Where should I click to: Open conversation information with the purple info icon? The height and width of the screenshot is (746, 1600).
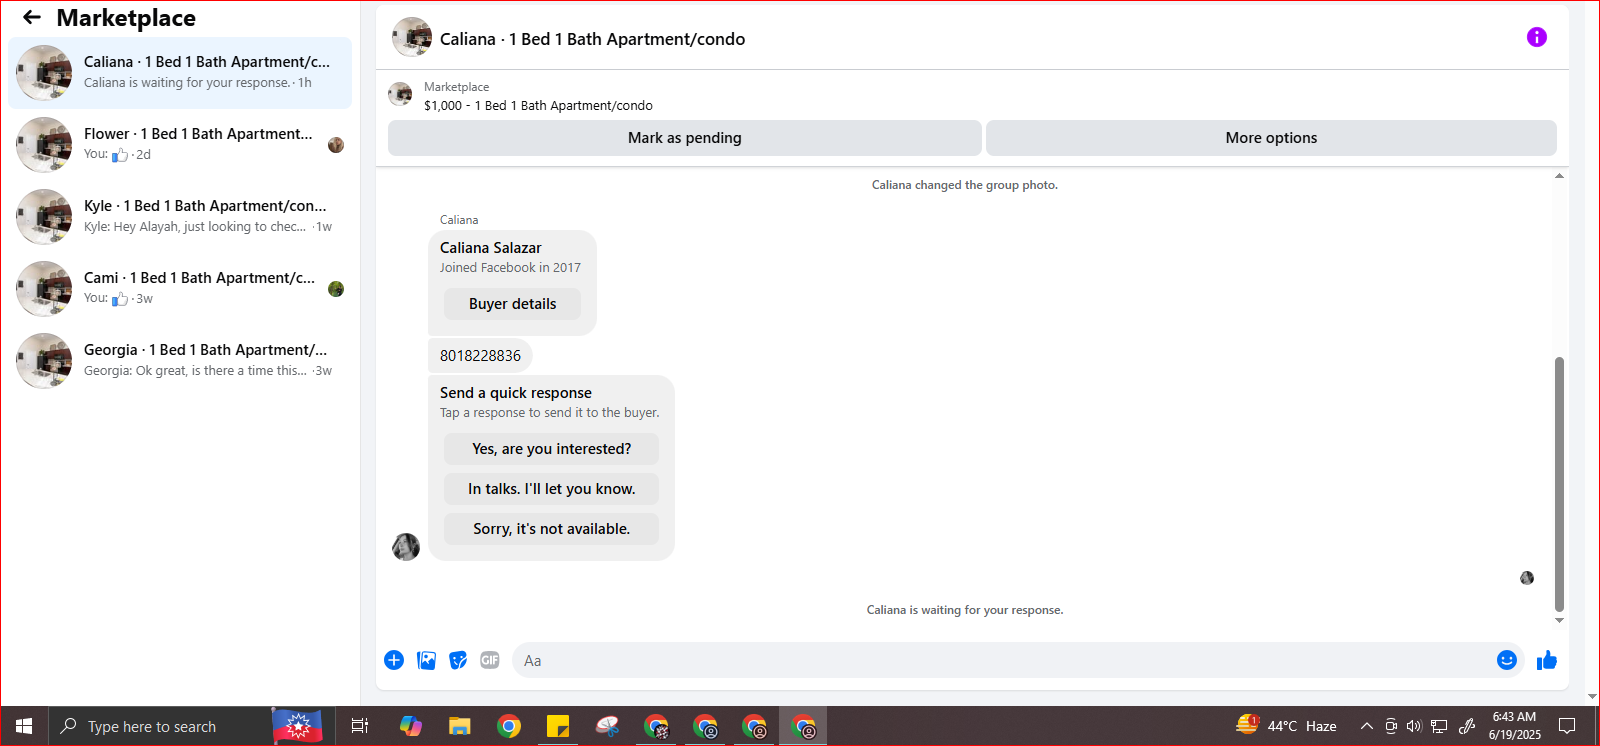tap(1537, 37)
